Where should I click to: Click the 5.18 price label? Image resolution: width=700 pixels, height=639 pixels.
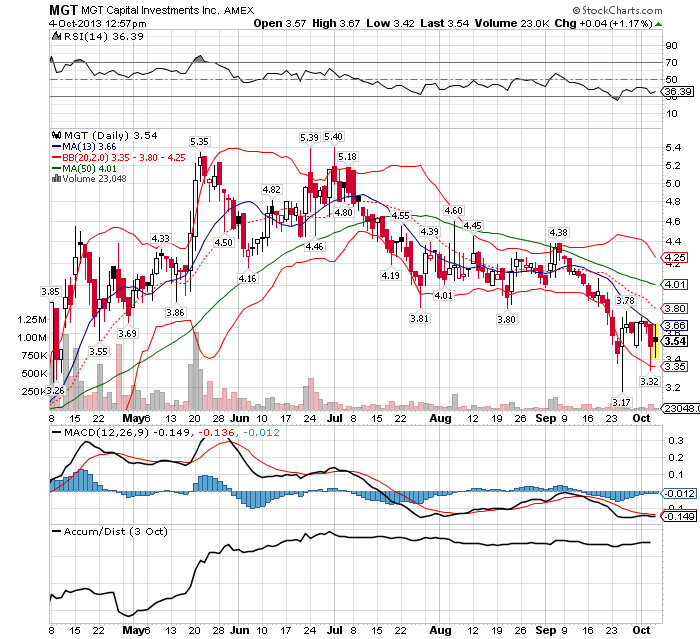pyautogui.click(x=347, y=156)
